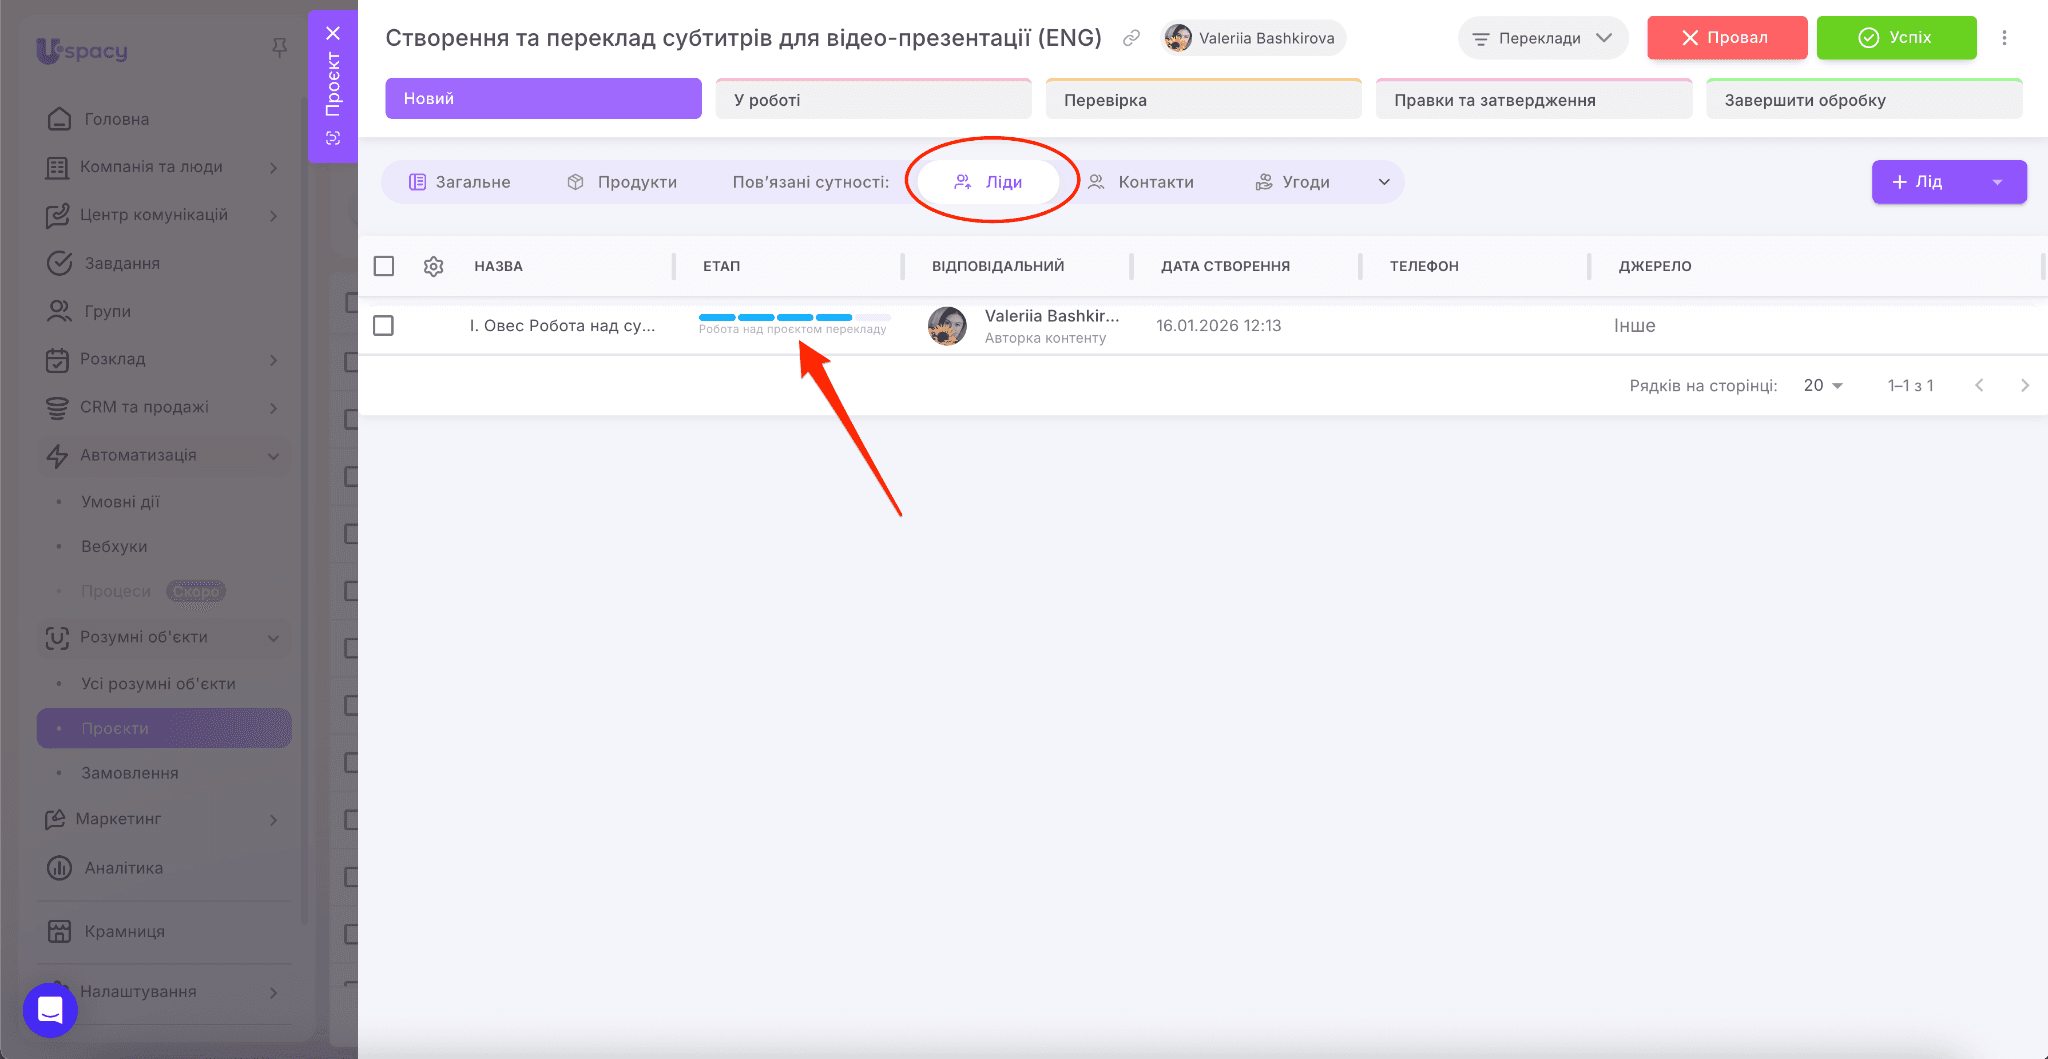
Task: Switch to the Контакти tab
Action: (x=1141, y=182)
